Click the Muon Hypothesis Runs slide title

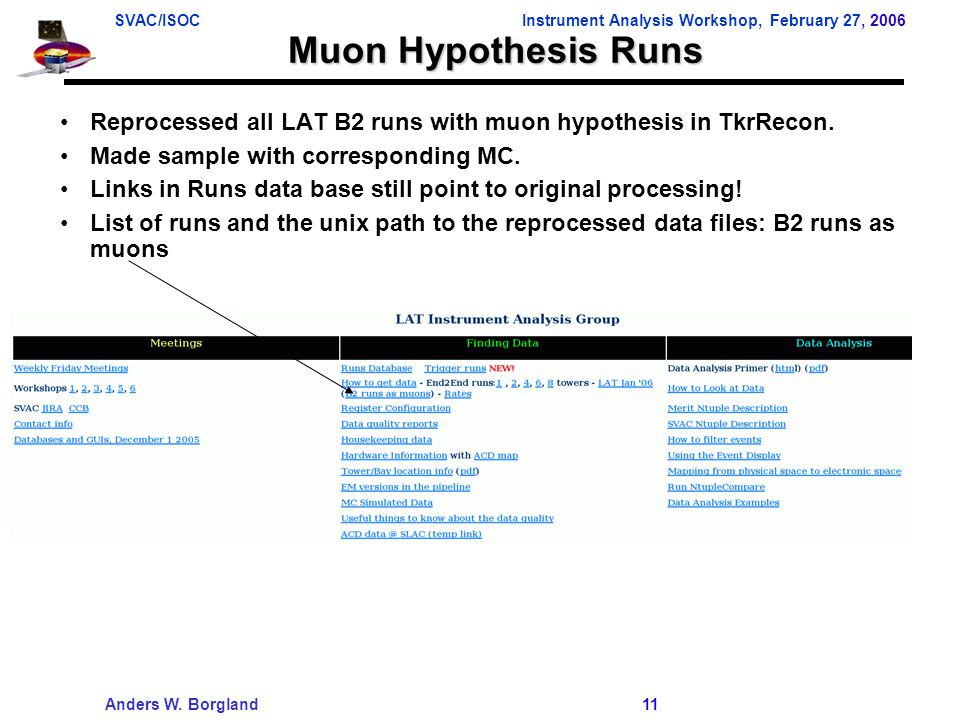click(495, 51)
